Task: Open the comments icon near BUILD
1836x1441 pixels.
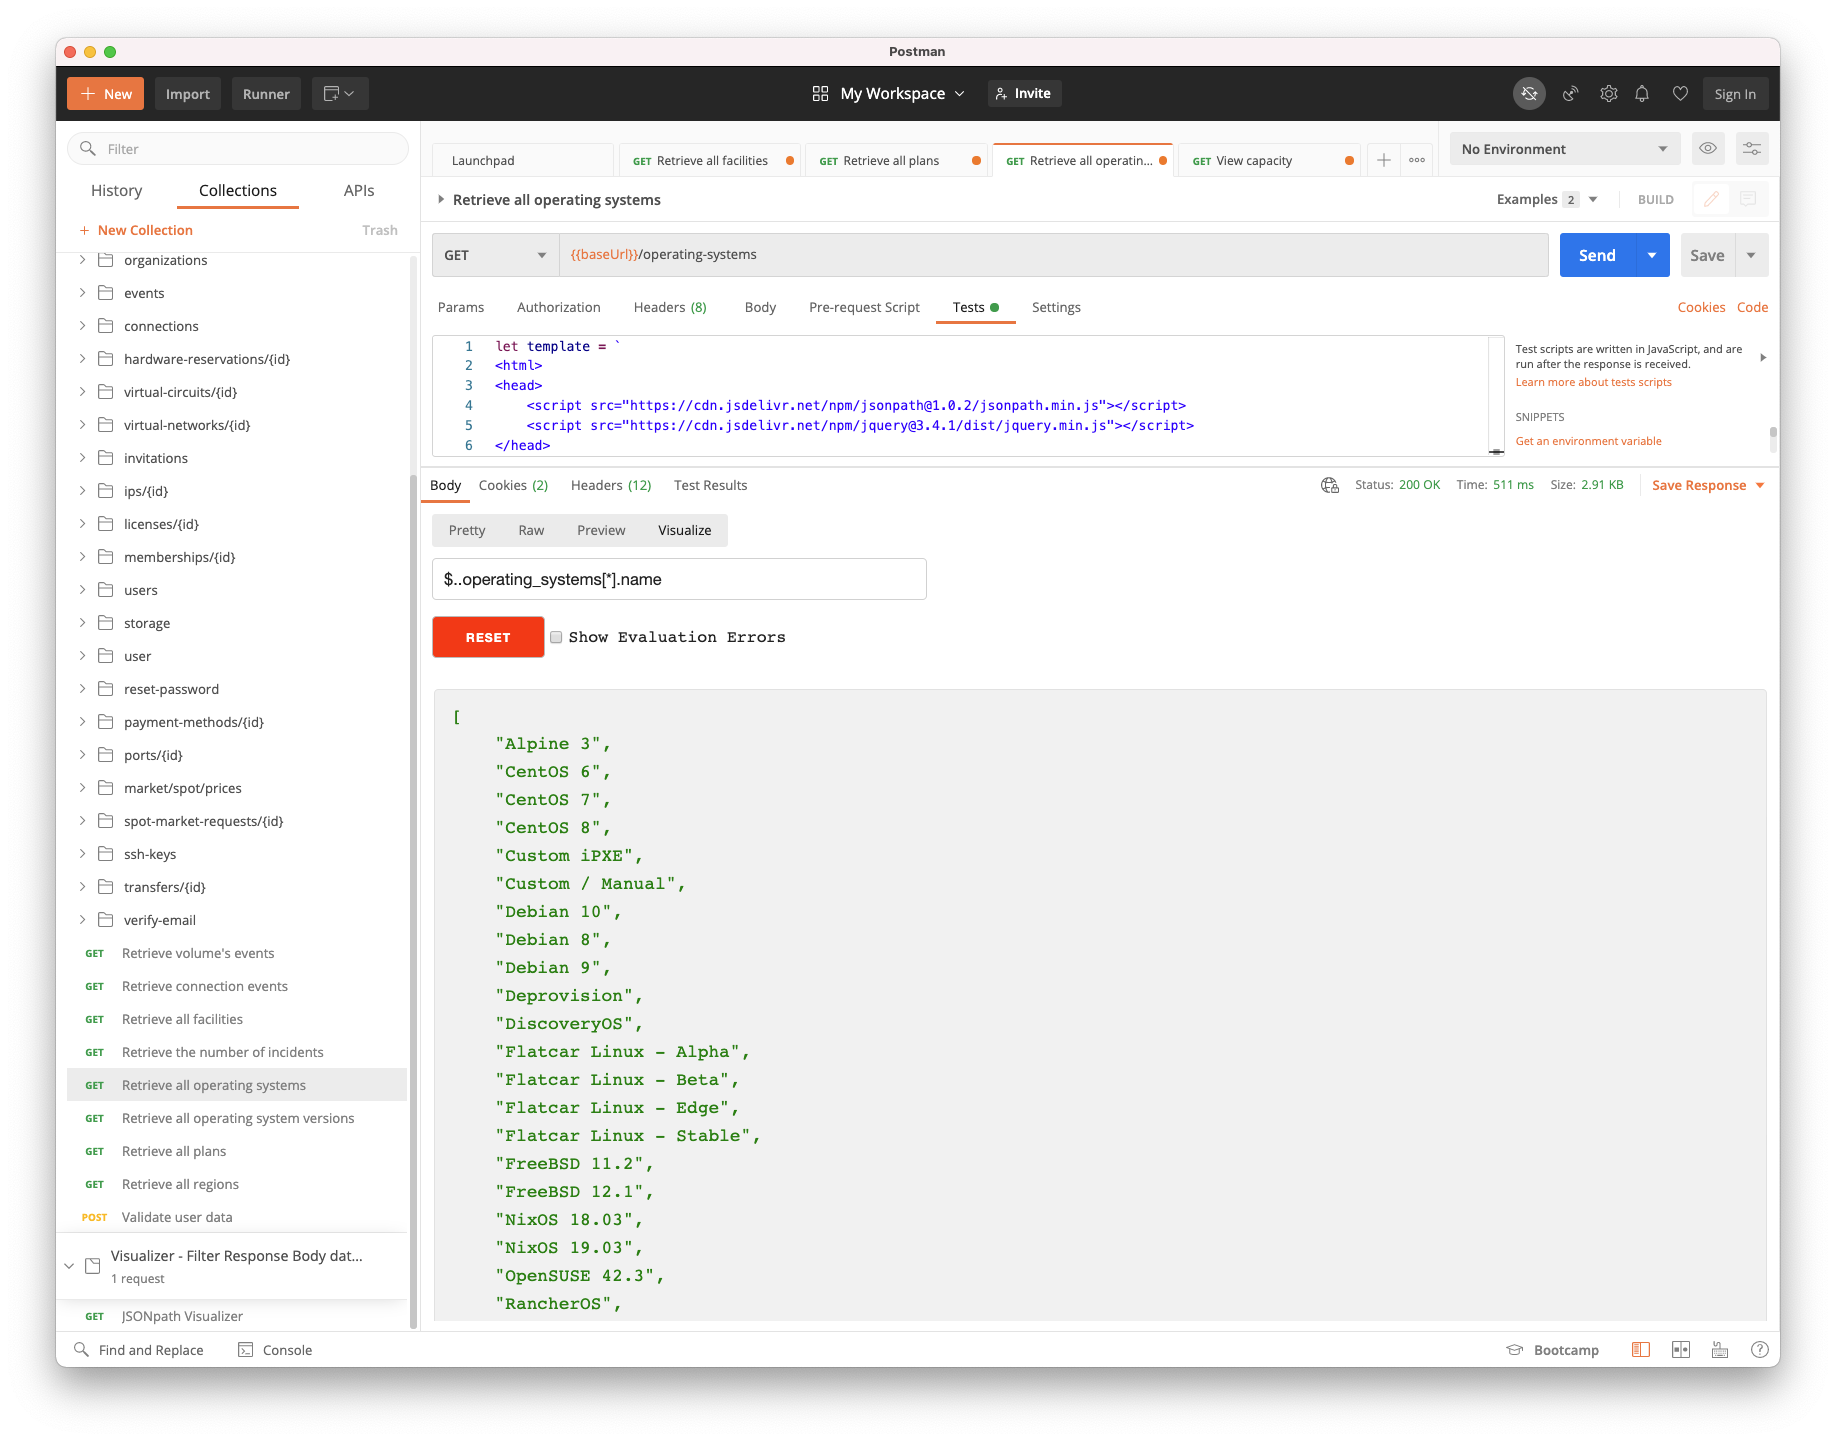Action: (x=1748, y=199)
